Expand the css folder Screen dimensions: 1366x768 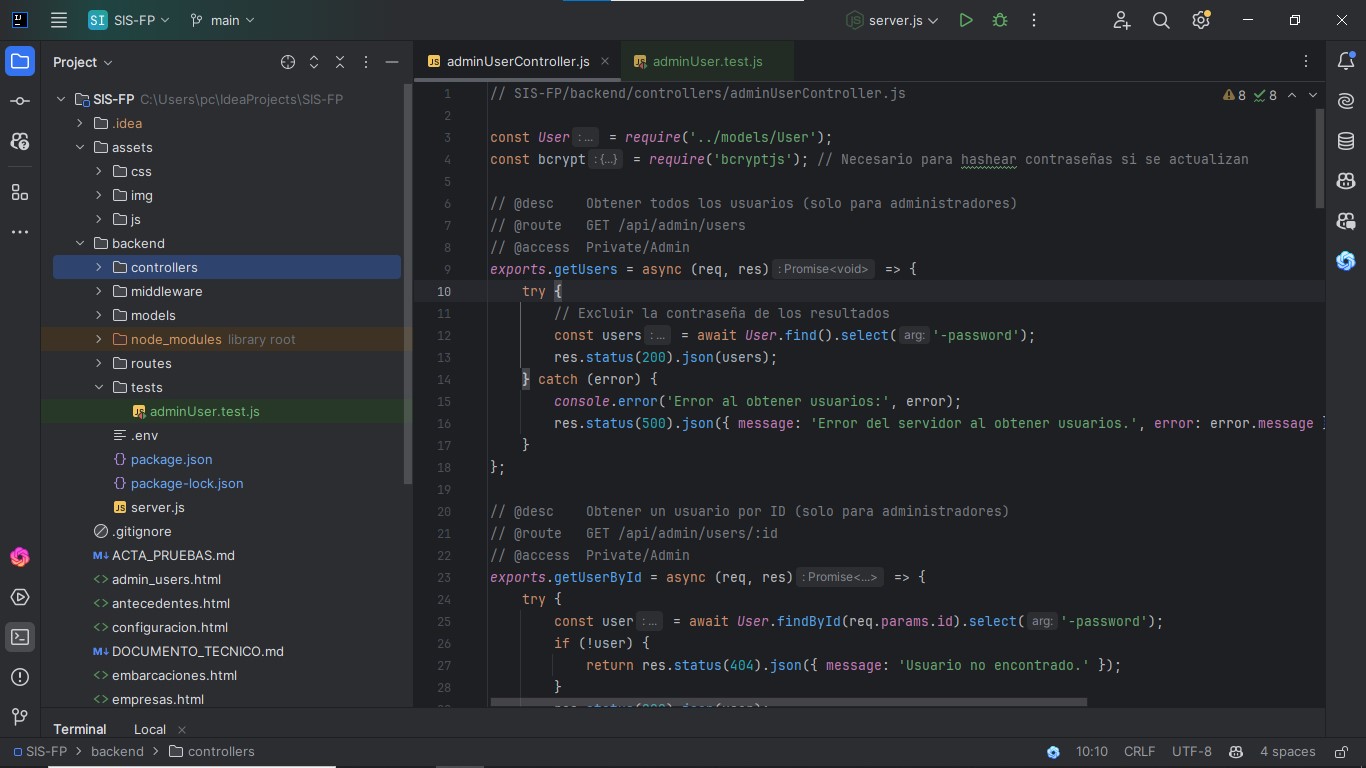click(x=99, y=171)
